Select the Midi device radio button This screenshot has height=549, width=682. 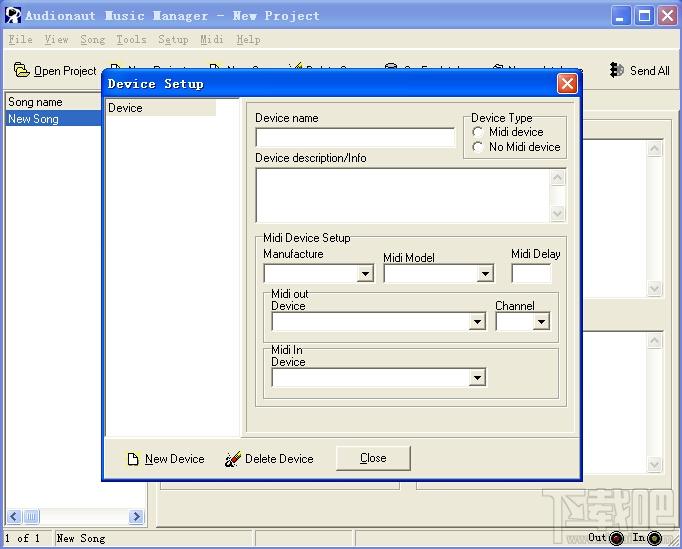pyautogui.click(x=478, y=132)
